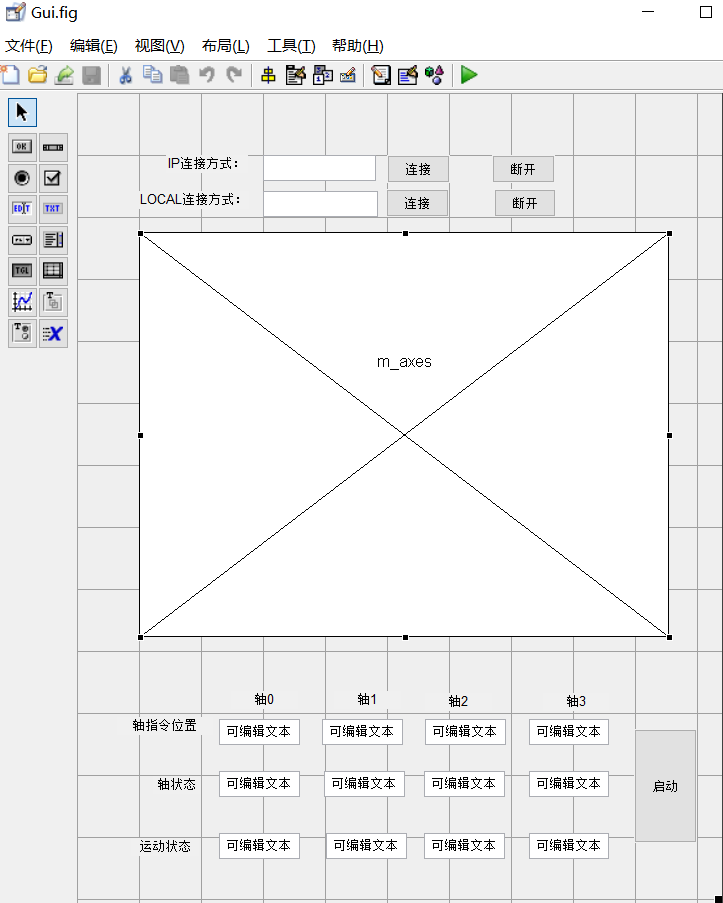Select 轴3 运动状态 edit box
This screenshot has height=903, width=723.
569,846
